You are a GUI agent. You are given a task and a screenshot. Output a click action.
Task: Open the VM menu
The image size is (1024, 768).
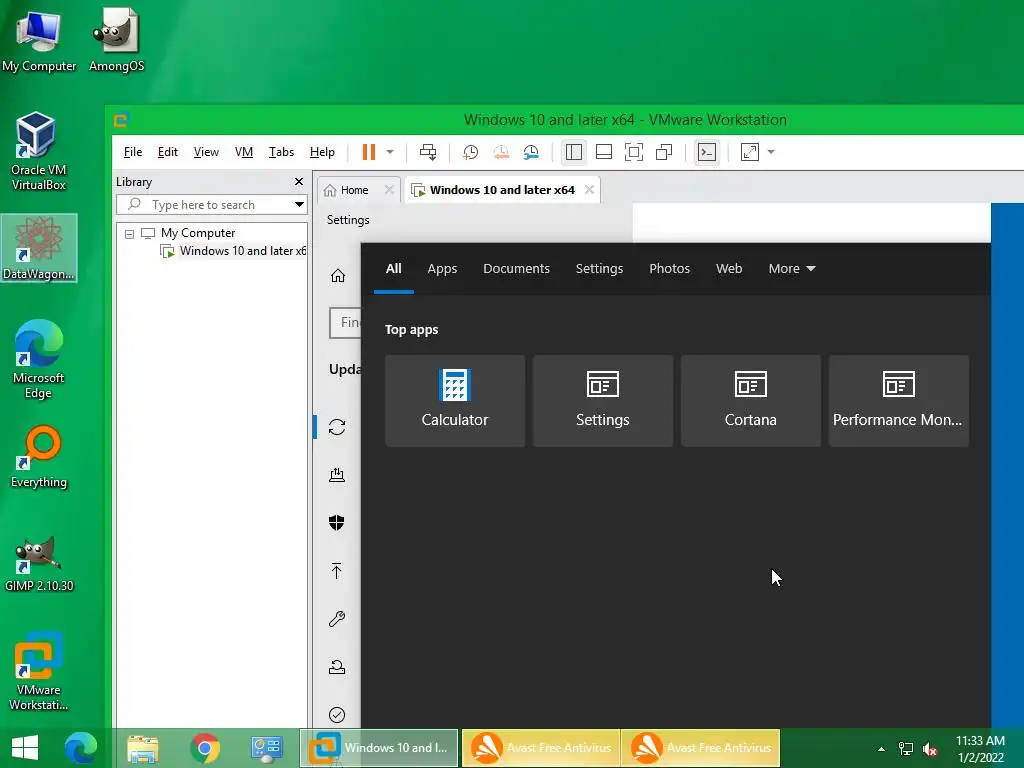coord(244,152)
